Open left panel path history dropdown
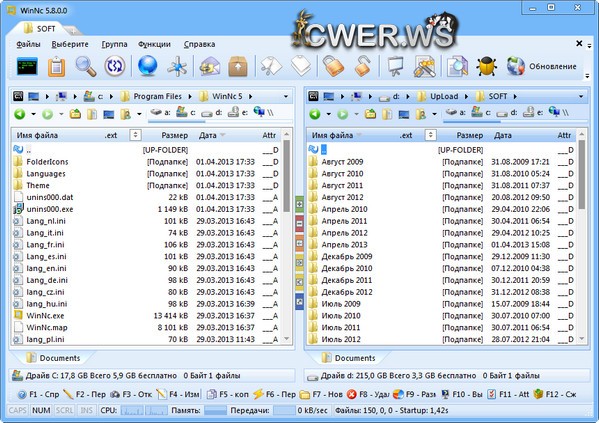The width and height of the screenshot is (599, 423). pyautogui.click(x=286, y=97)
